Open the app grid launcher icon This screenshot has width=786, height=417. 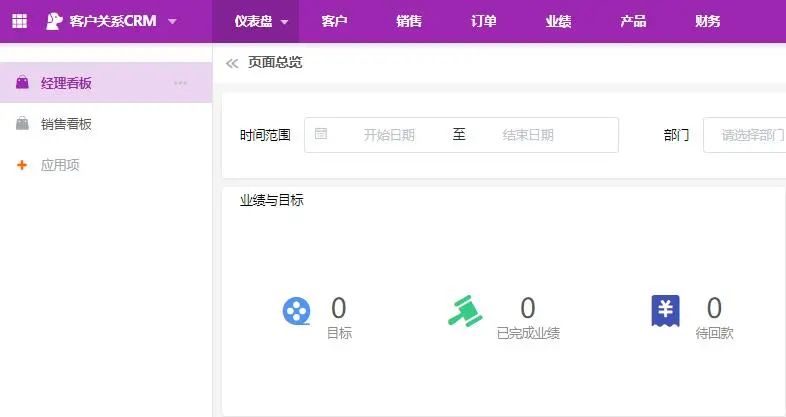(19, 21)
